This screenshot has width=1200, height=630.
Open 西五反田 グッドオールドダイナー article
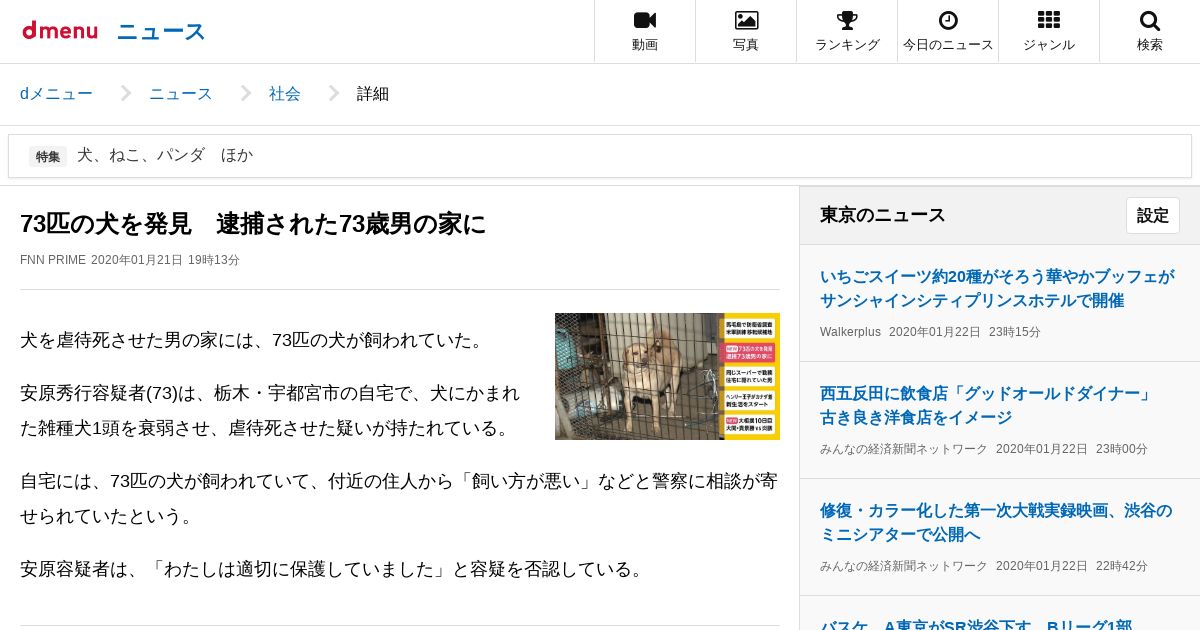tap(987, 405)
